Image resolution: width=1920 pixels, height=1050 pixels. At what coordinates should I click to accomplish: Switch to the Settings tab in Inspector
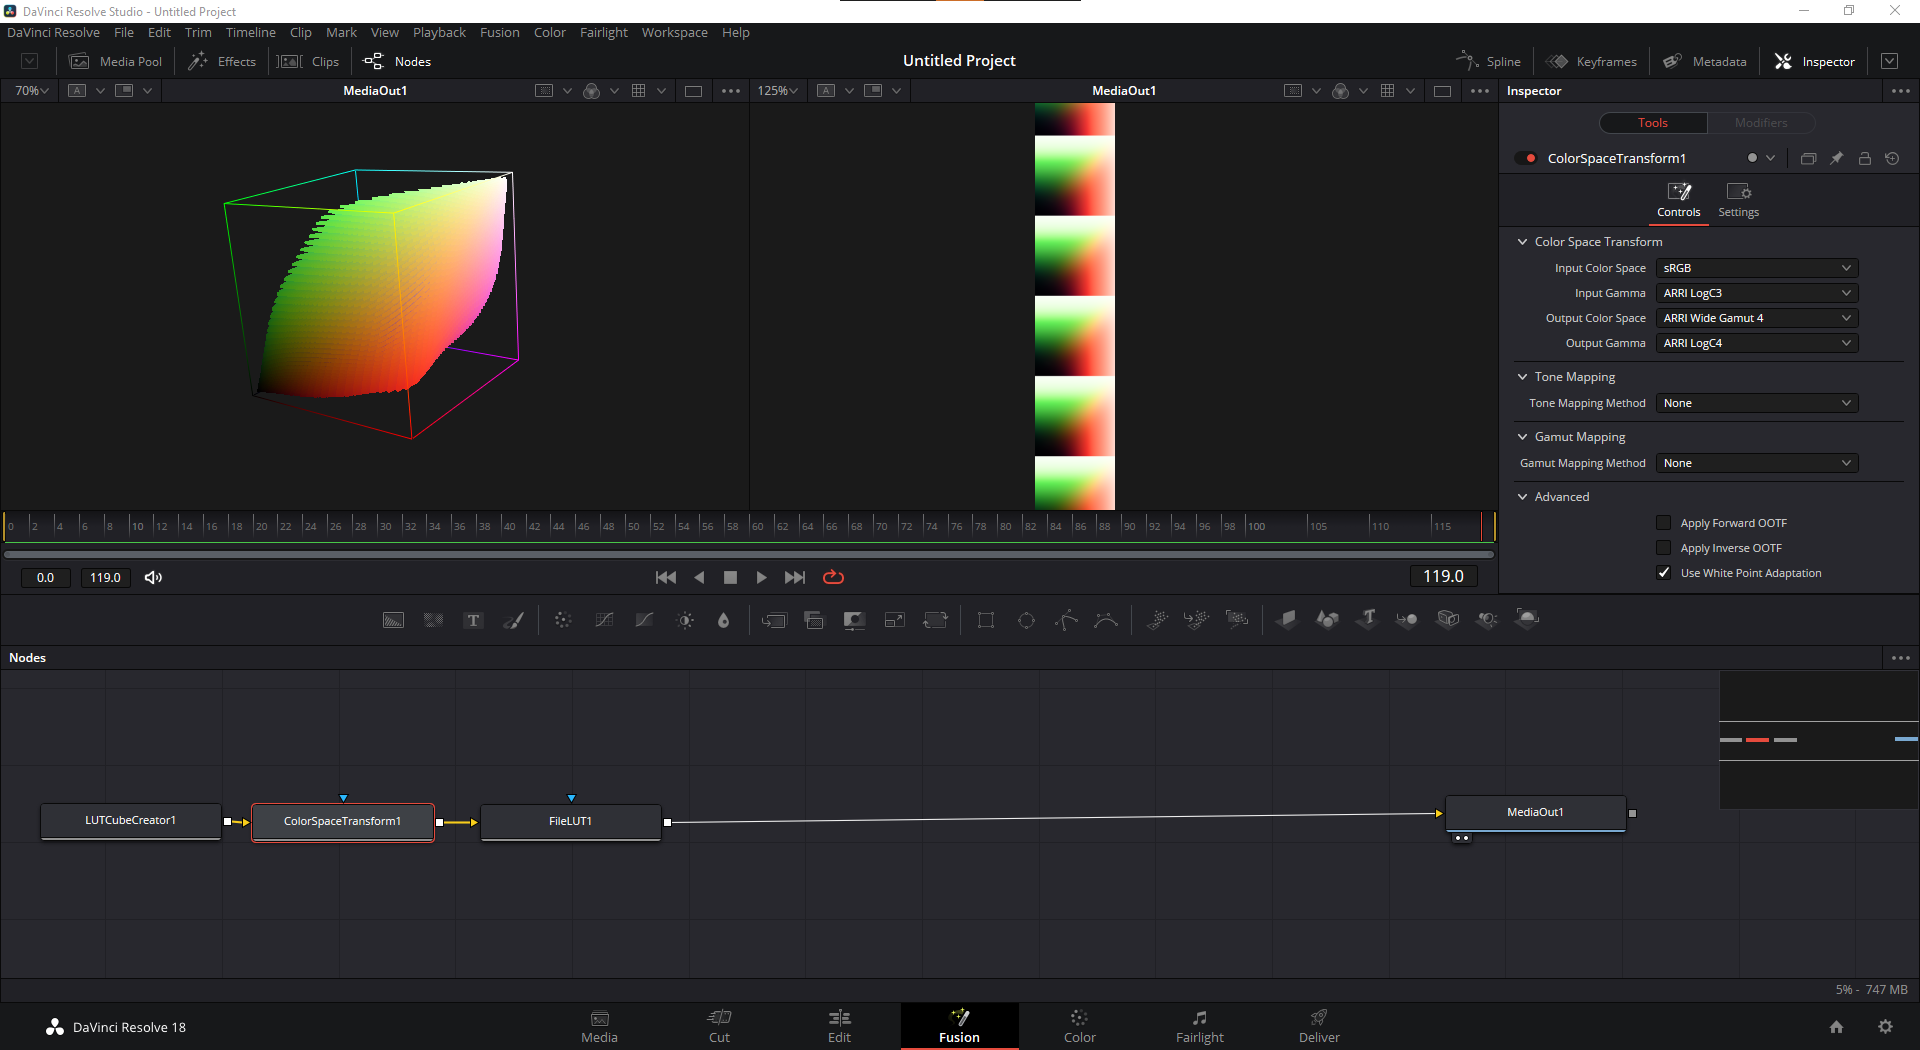[x=1738, y=199]
